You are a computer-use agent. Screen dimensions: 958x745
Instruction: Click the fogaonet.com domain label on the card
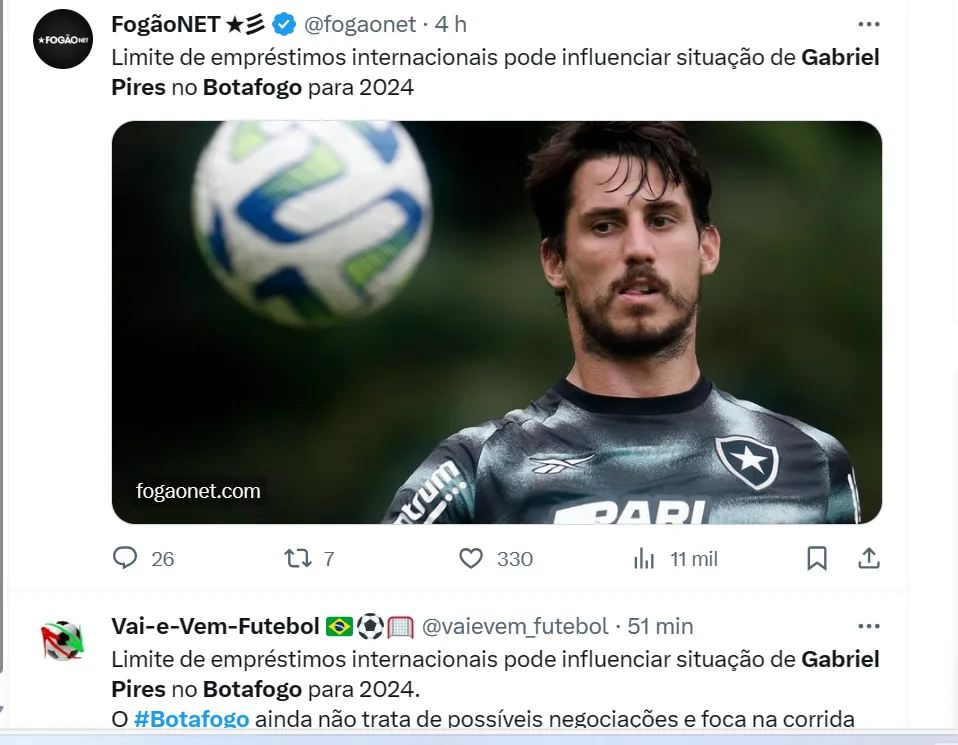(198, 491)
